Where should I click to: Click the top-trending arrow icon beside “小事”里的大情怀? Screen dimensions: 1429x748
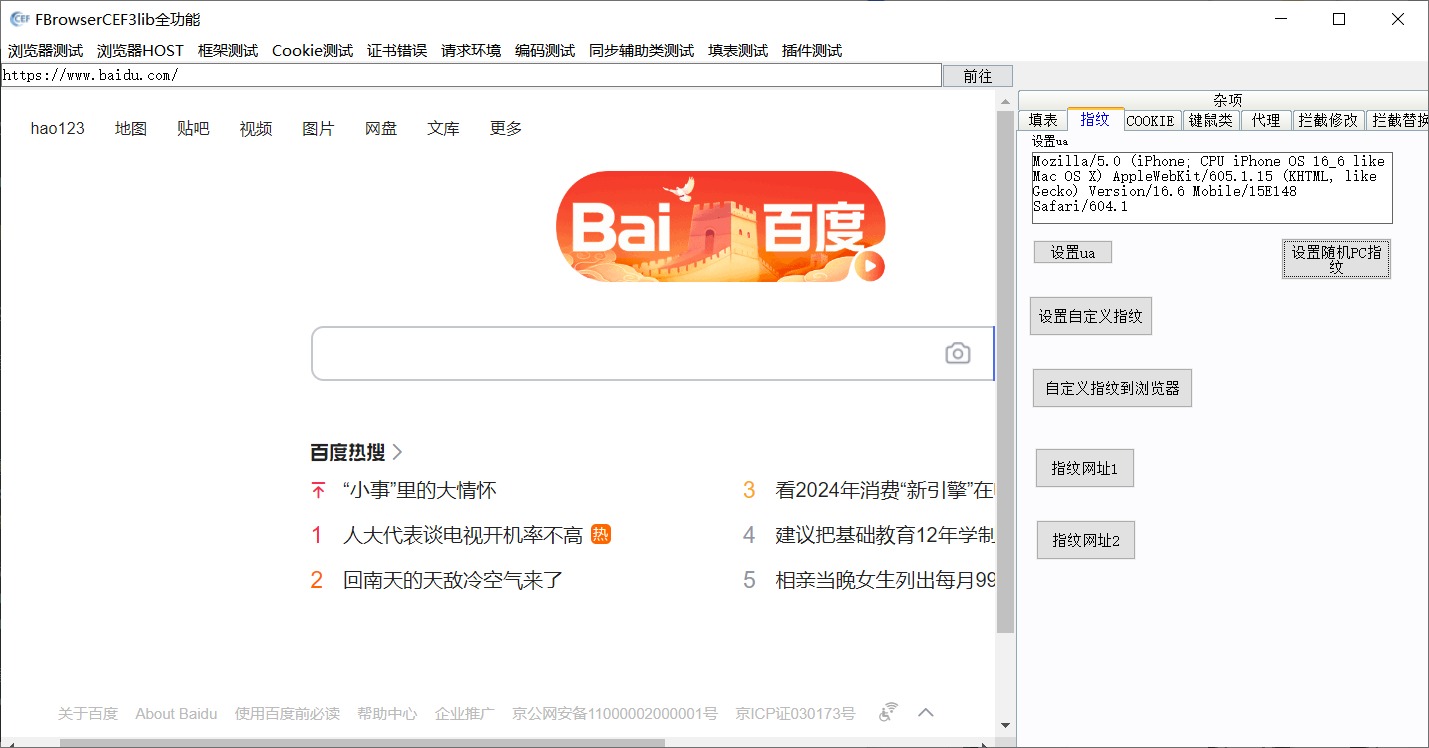[318, 490]
